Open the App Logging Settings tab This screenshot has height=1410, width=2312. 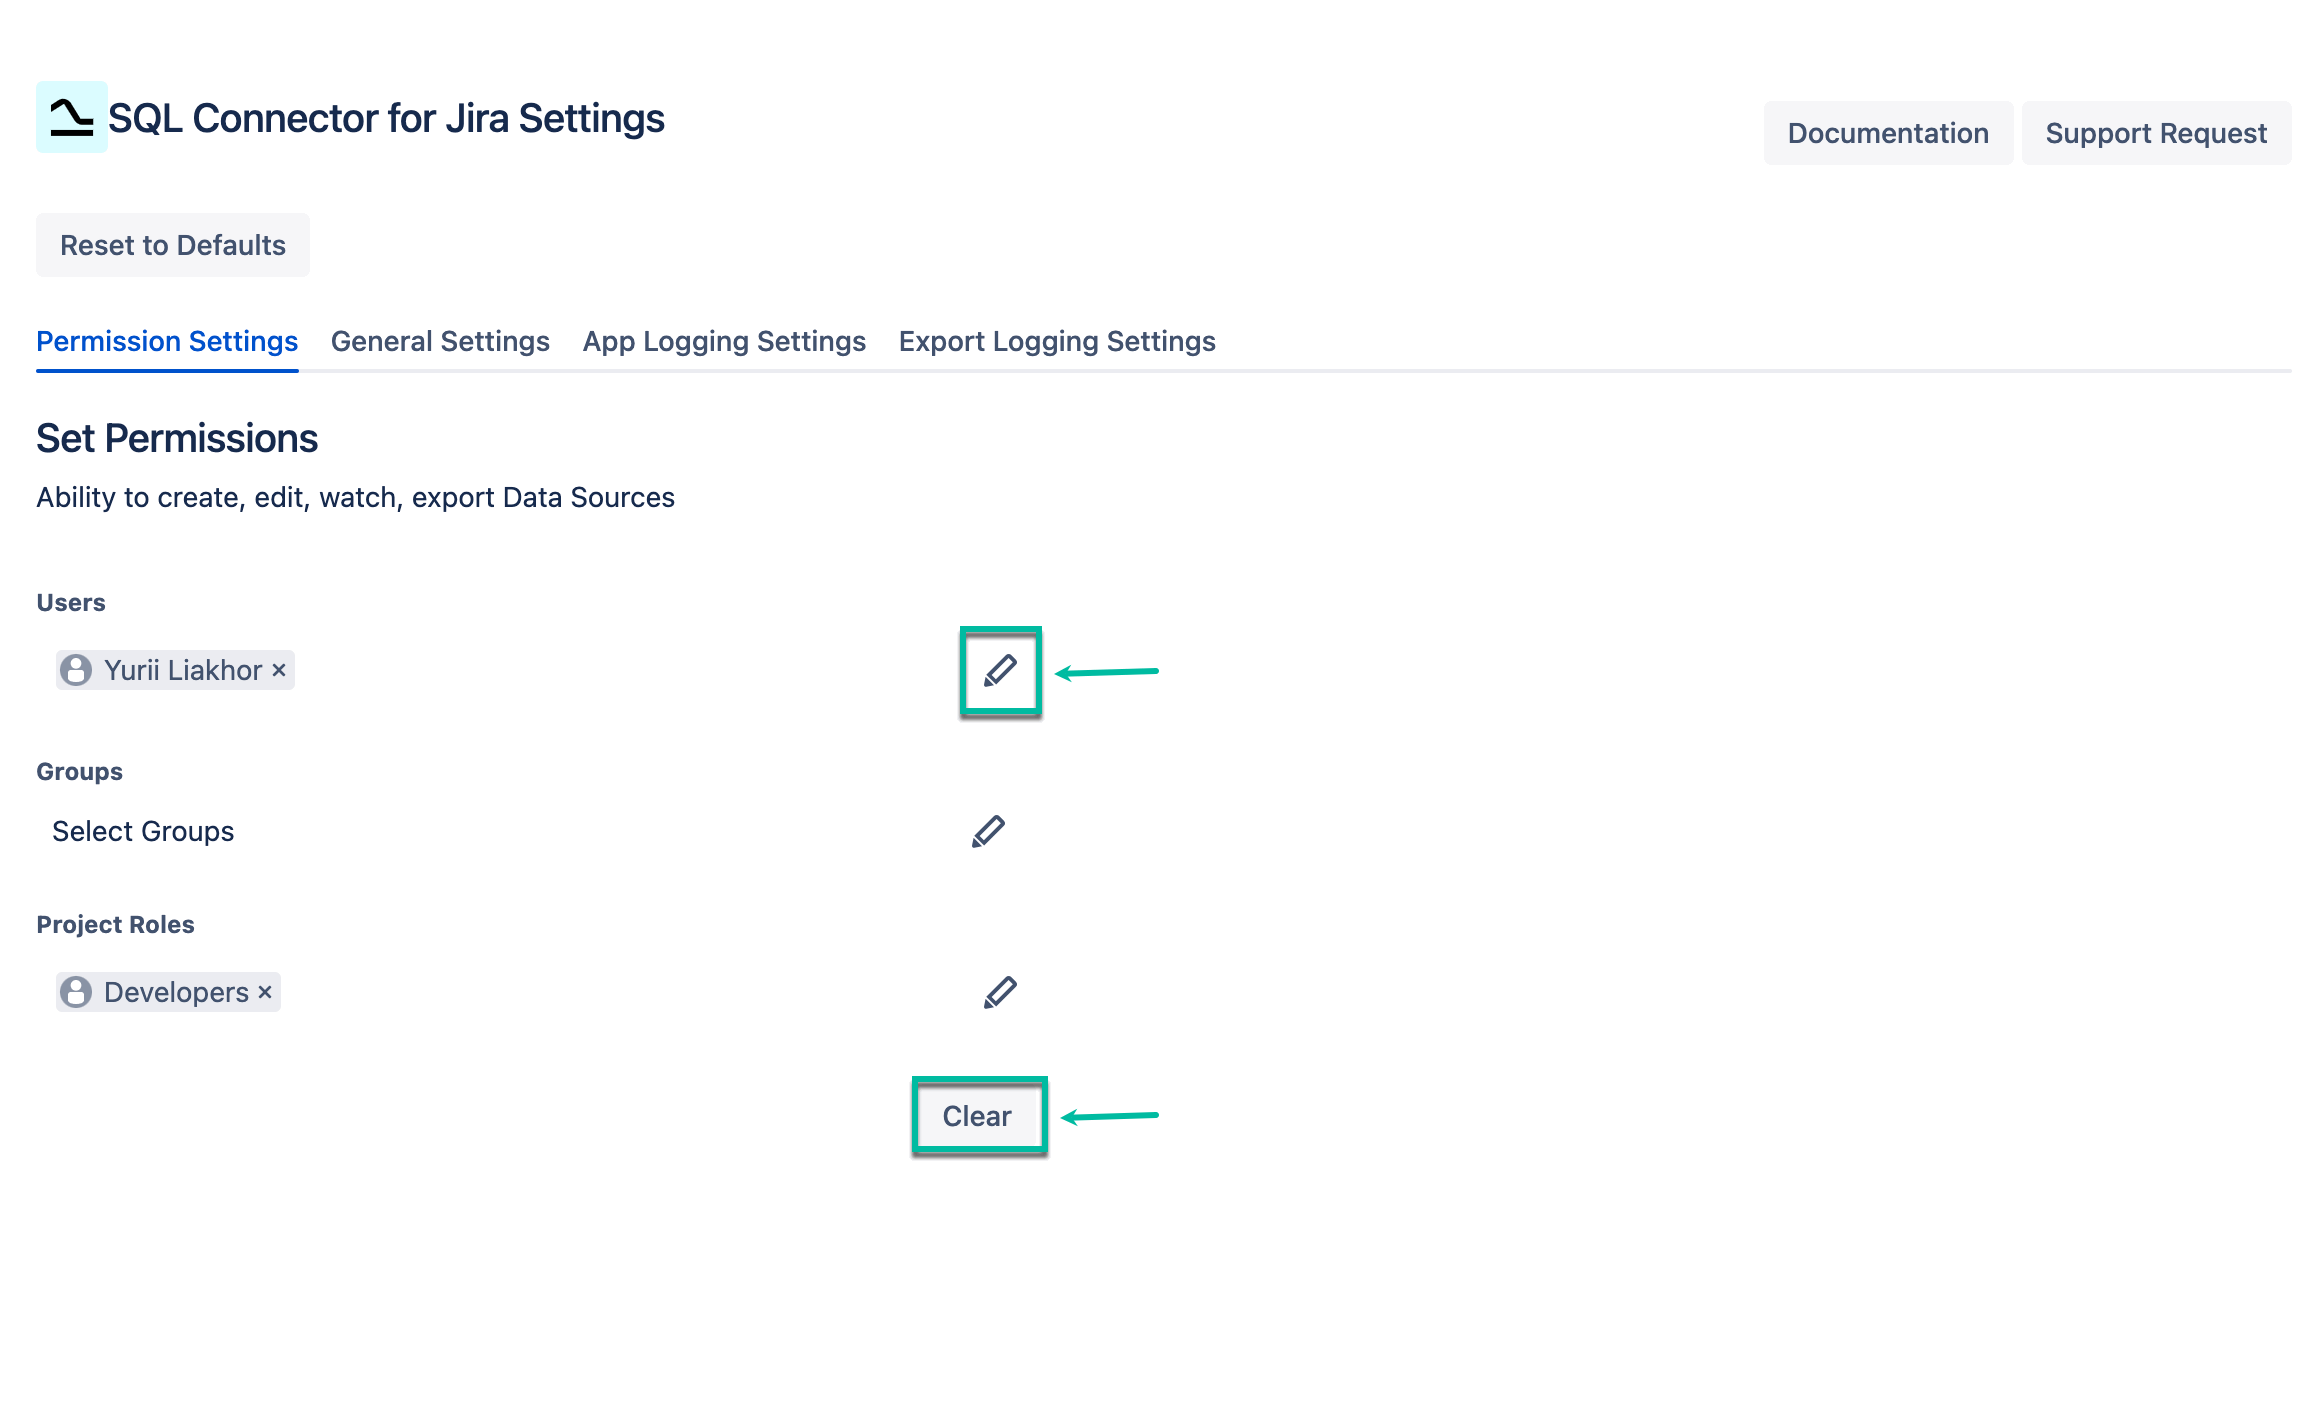724,341
